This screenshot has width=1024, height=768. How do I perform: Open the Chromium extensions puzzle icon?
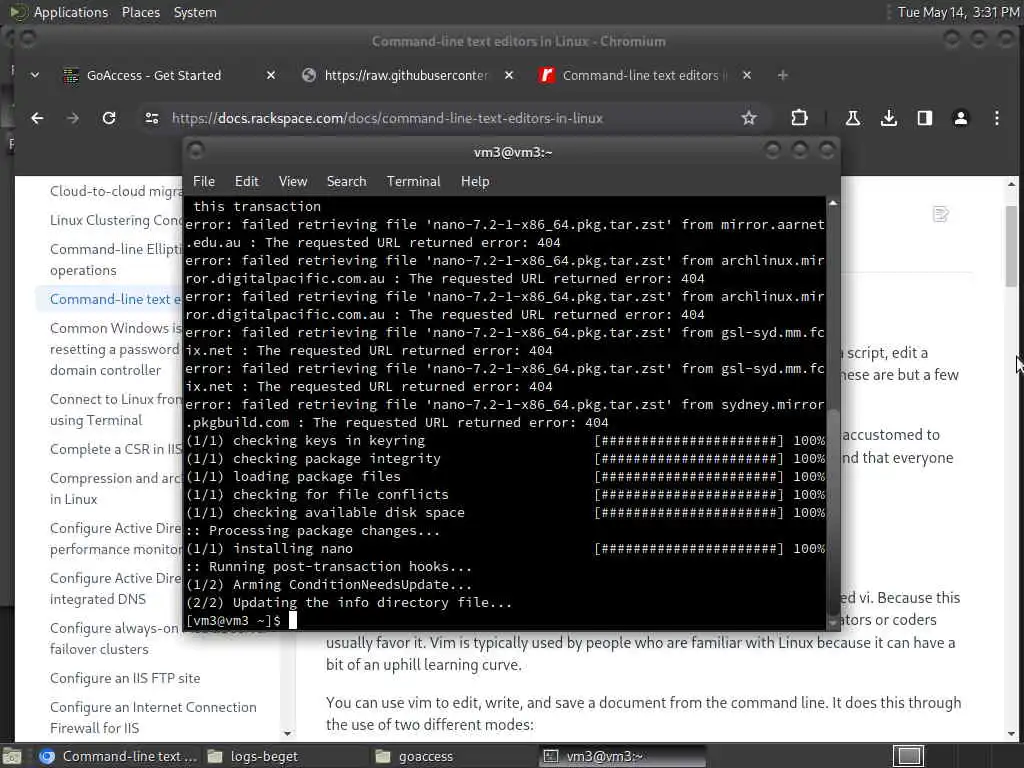[x=799, y=118]
